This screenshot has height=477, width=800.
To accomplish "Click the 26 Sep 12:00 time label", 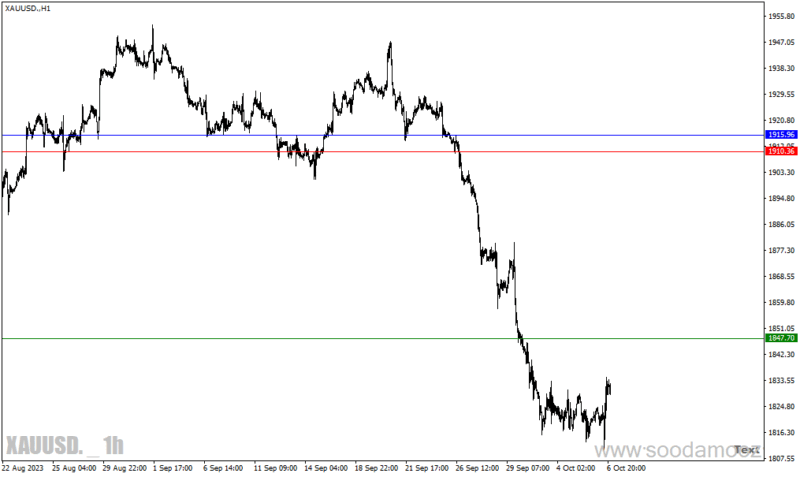I will click(x=478, y=468).
